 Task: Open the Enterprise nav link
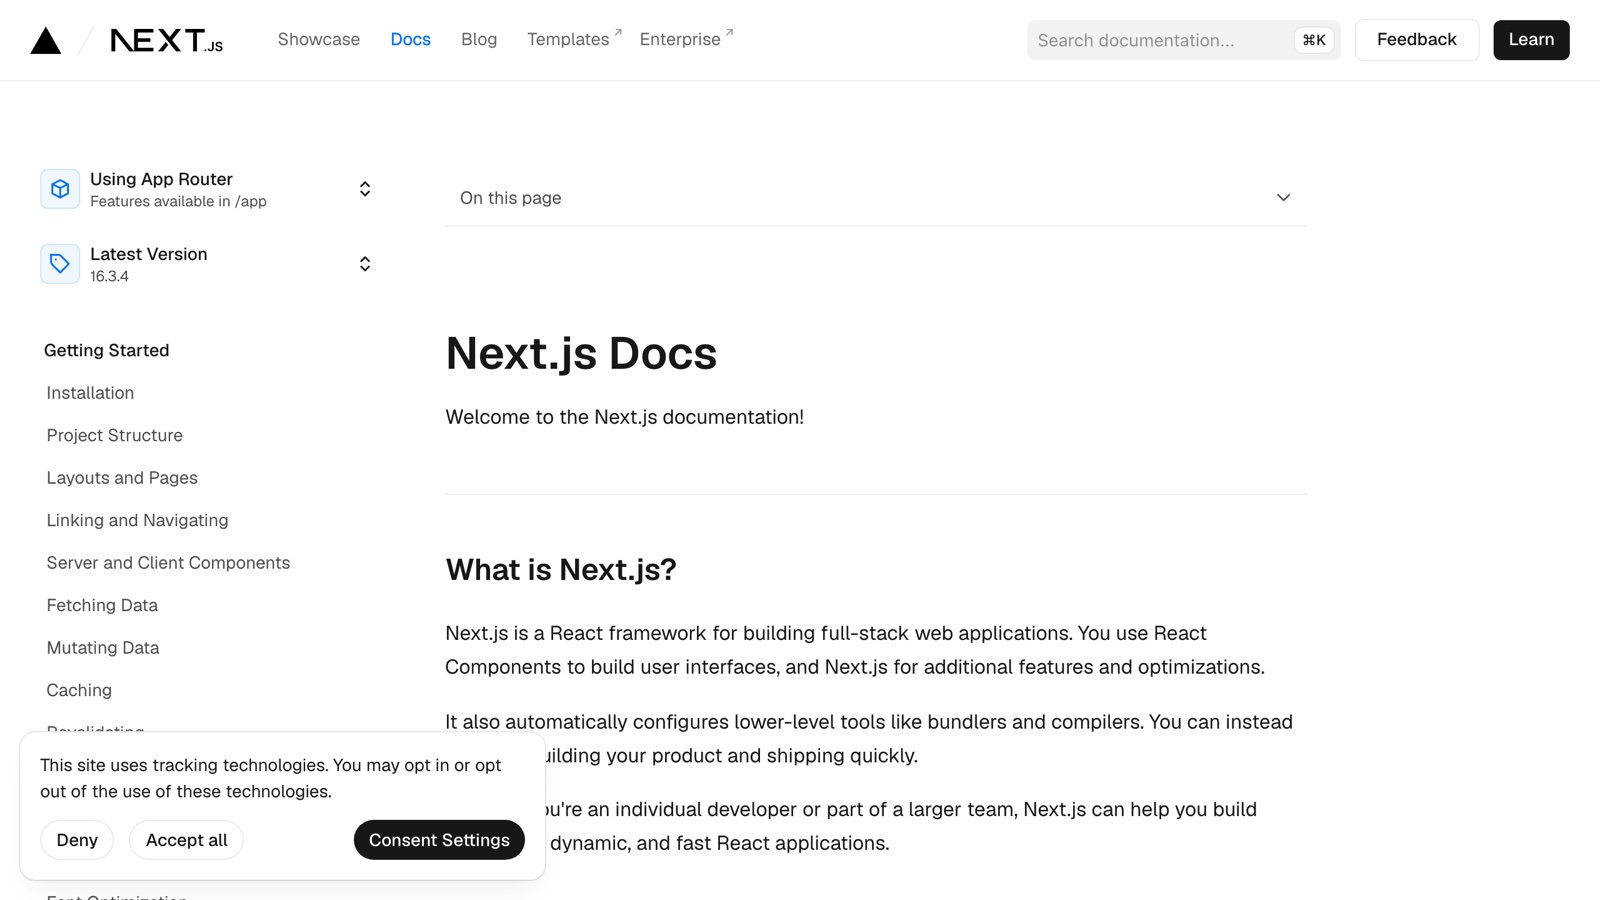(686, 39)
